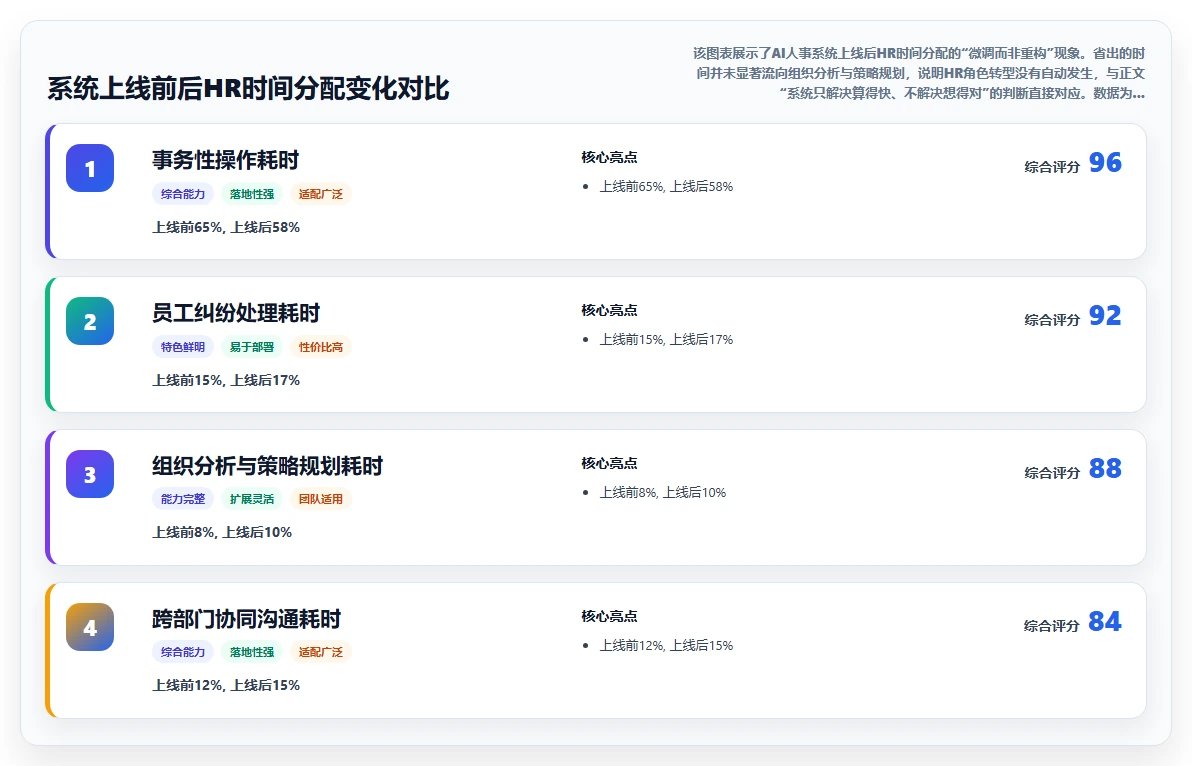Click the score 96
Viewport: 1192px width, 766px height.
[x=1105, y=163]
